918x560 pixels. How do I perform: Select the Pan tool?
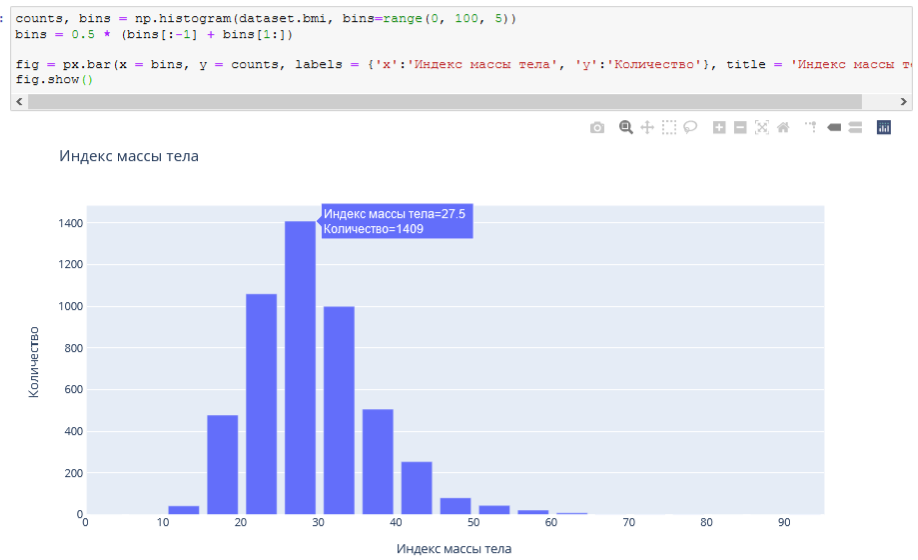coord(647,128)
